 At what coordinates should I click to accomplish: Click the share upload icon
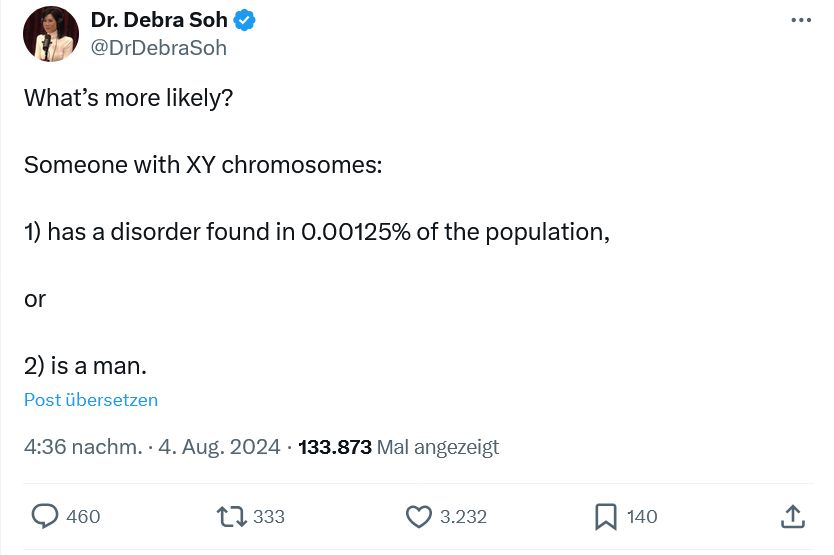[x=791, y=516]
